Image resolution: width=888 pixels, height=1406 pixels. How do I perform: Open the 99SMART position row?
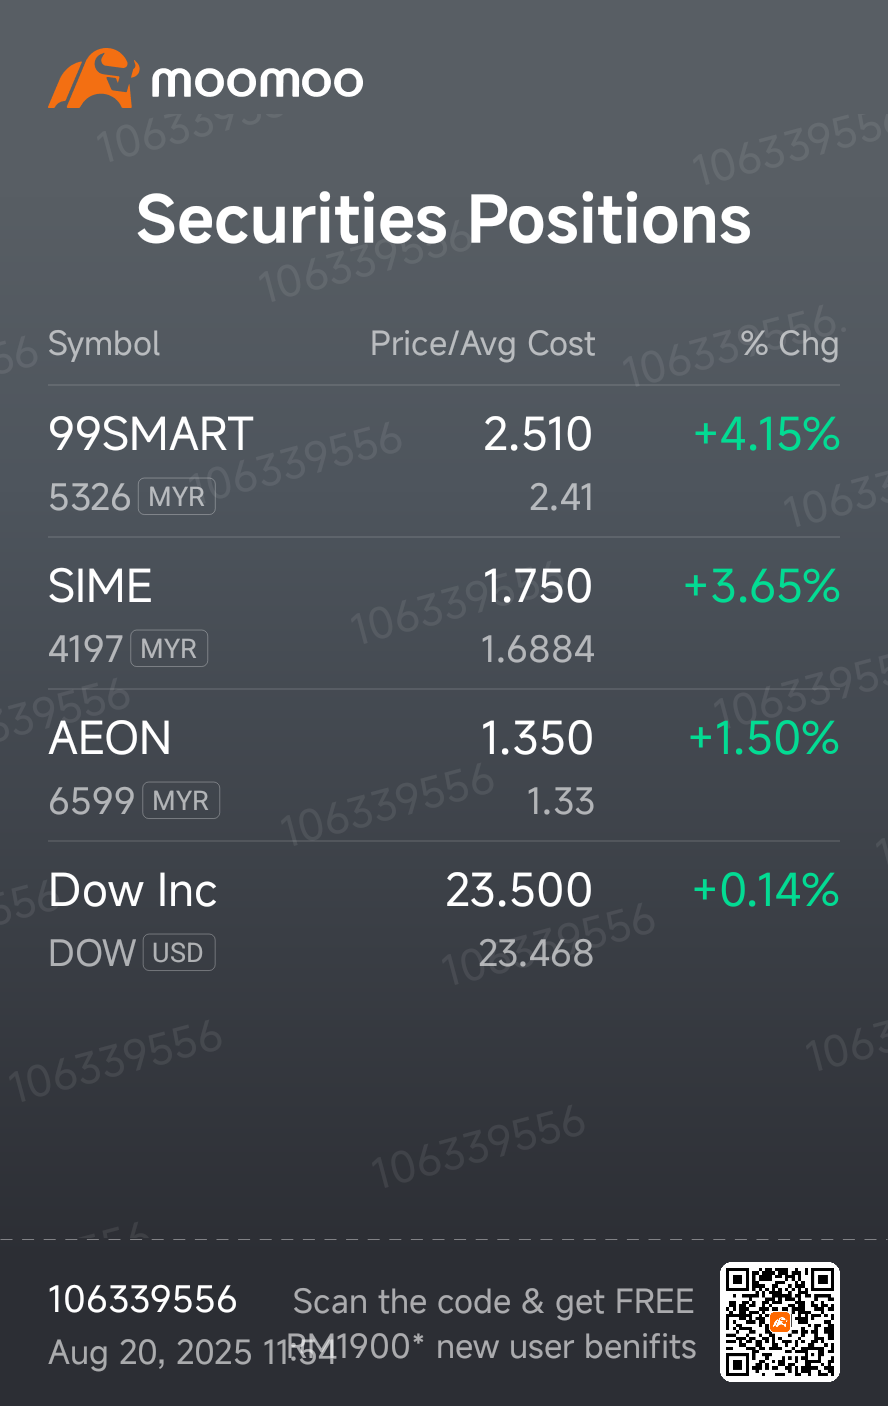pos(444,462)
